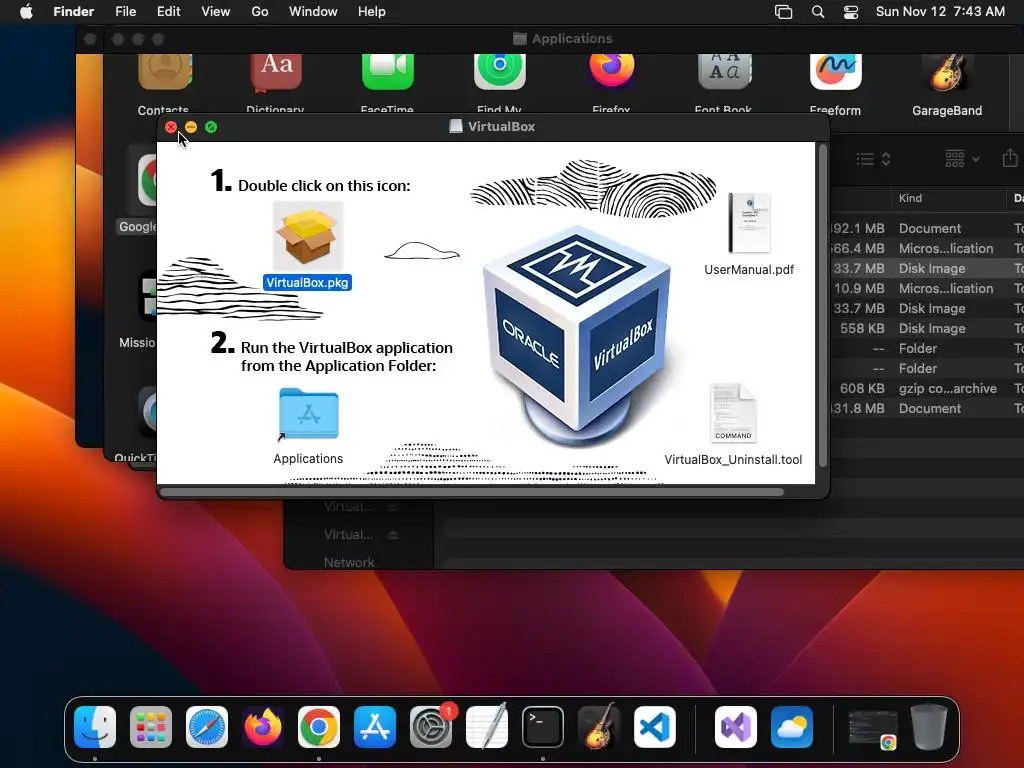Image resolution: width=1024 pixels, height=768 pixels.
Task: Minimize the VirtualBox window
Action: [x=191, y=127]
